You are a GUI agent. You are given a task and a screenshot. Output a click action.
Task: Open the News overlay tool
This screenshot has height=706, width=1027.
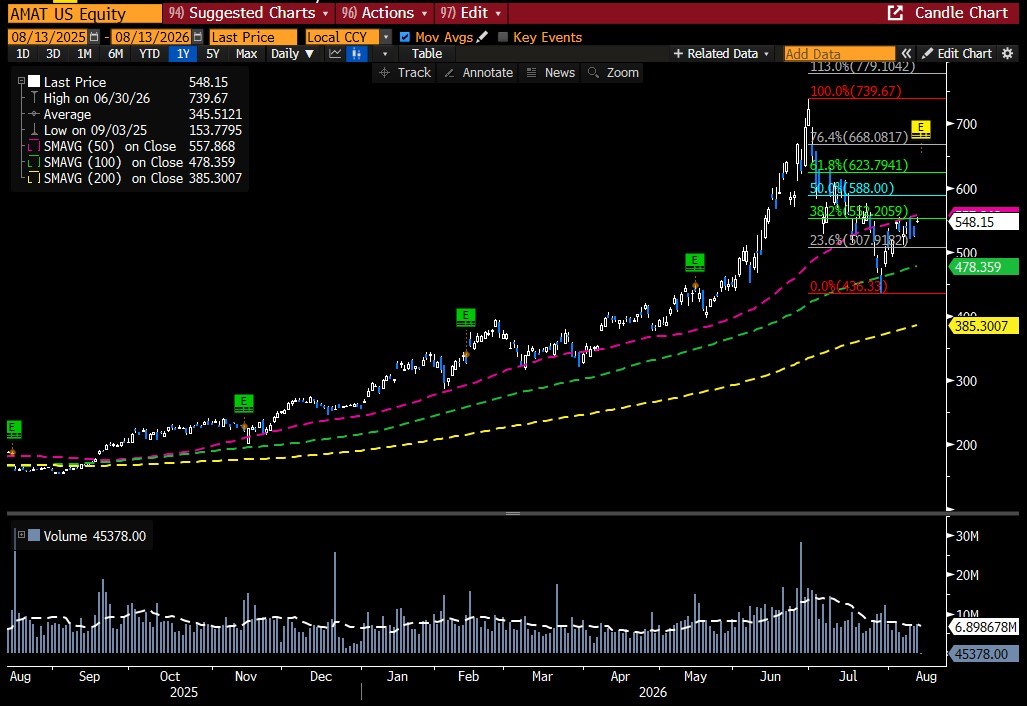click(x=551, y=73)
